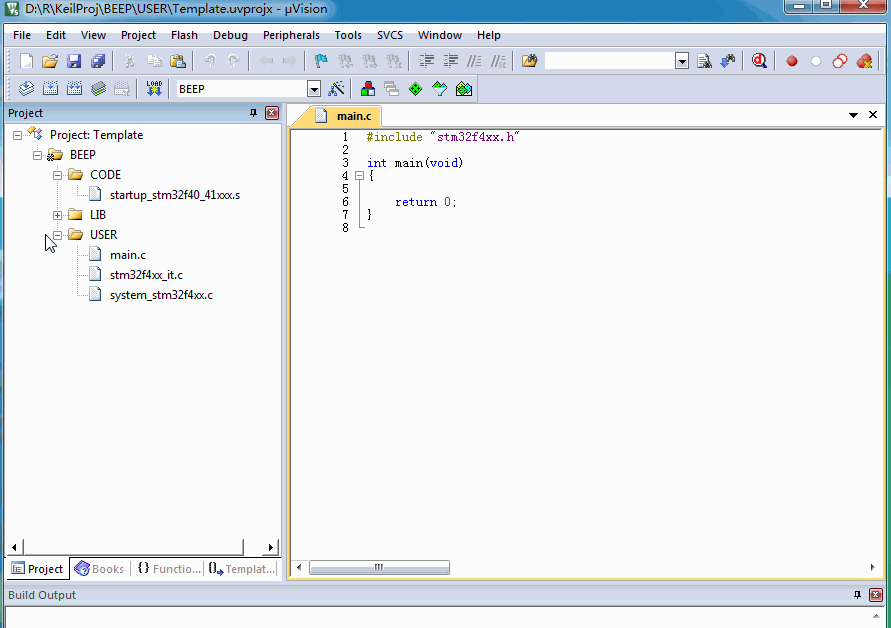Close the Project panel
Image resolution: width=891 pixels, height=628 pixels.
tap(272, 113)
